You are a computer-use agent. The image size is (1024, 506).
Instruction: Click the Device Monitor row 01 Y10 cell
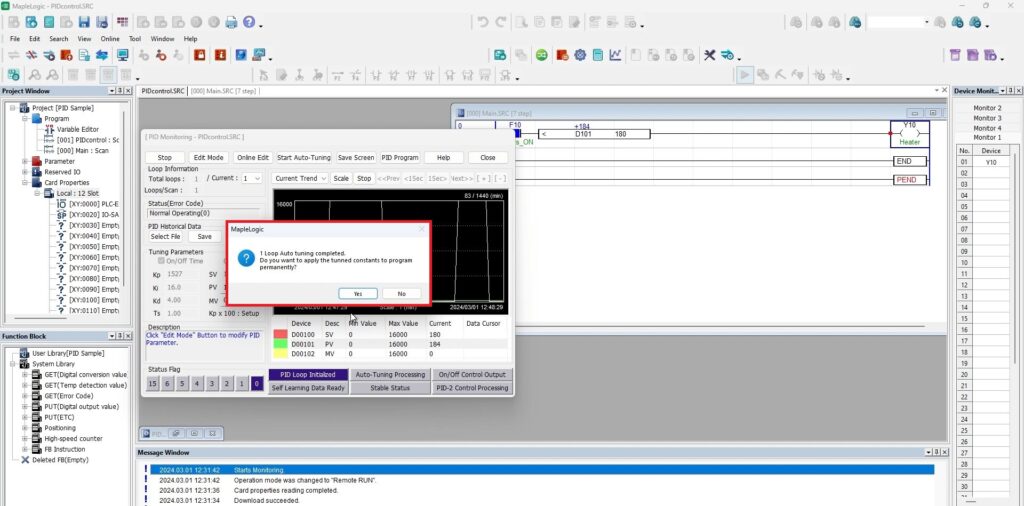pos(991,162)
